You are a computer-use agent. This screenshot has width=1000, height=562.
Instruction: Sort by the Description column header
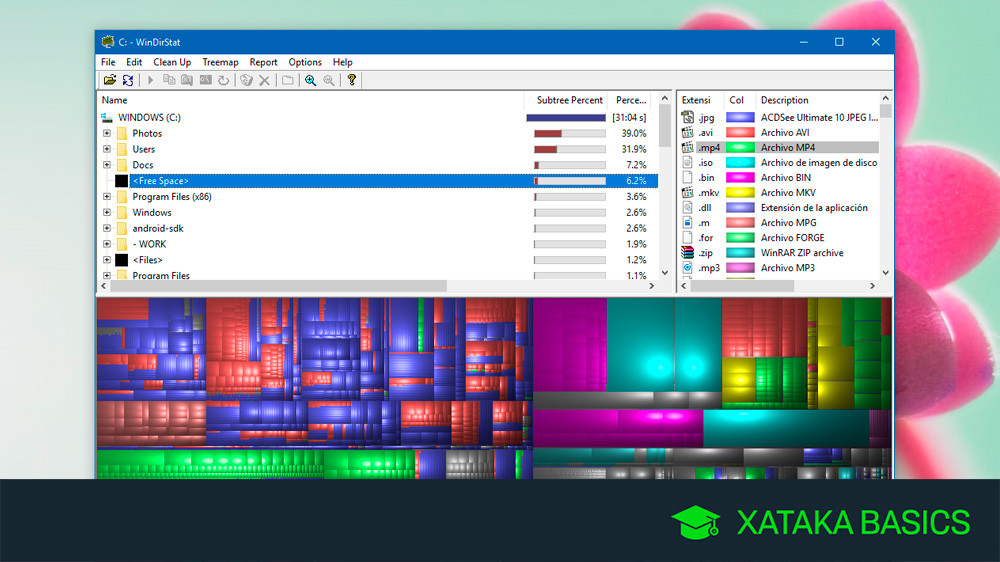[x=818, y=100]
